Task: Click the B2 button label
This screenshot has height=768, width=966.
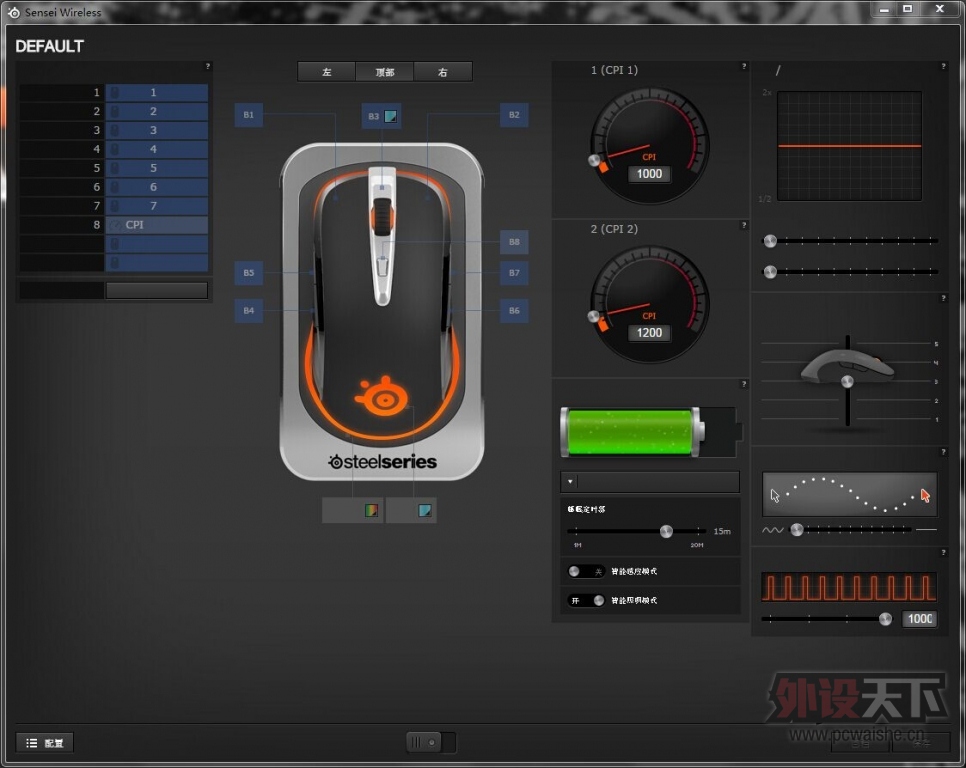Action: pyautogui.click(x=514, y=115)
